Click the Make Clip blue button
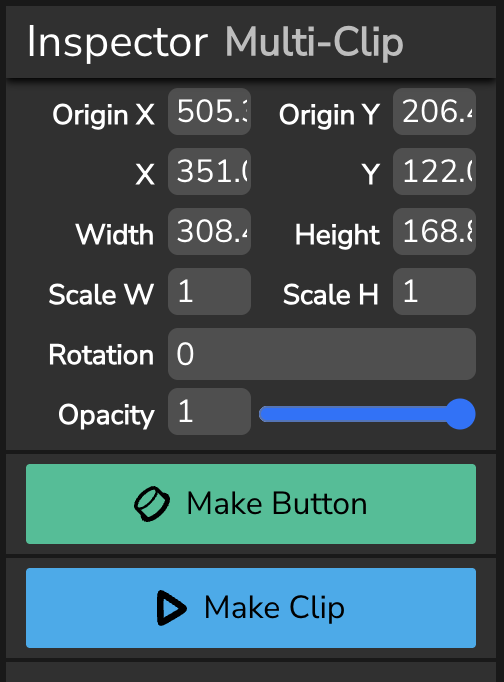This screenshot has width=504, height=682. click(251, 608)
